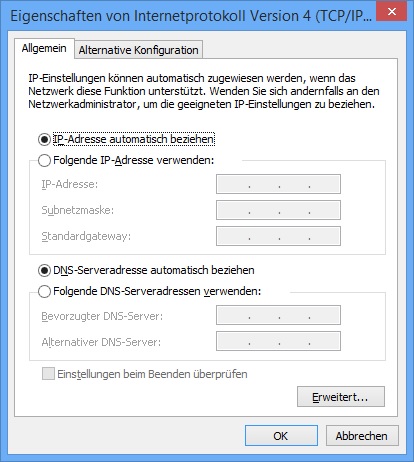
Task: Click the Bevorzugter DNS-Server field
Action: coord(278,315)
